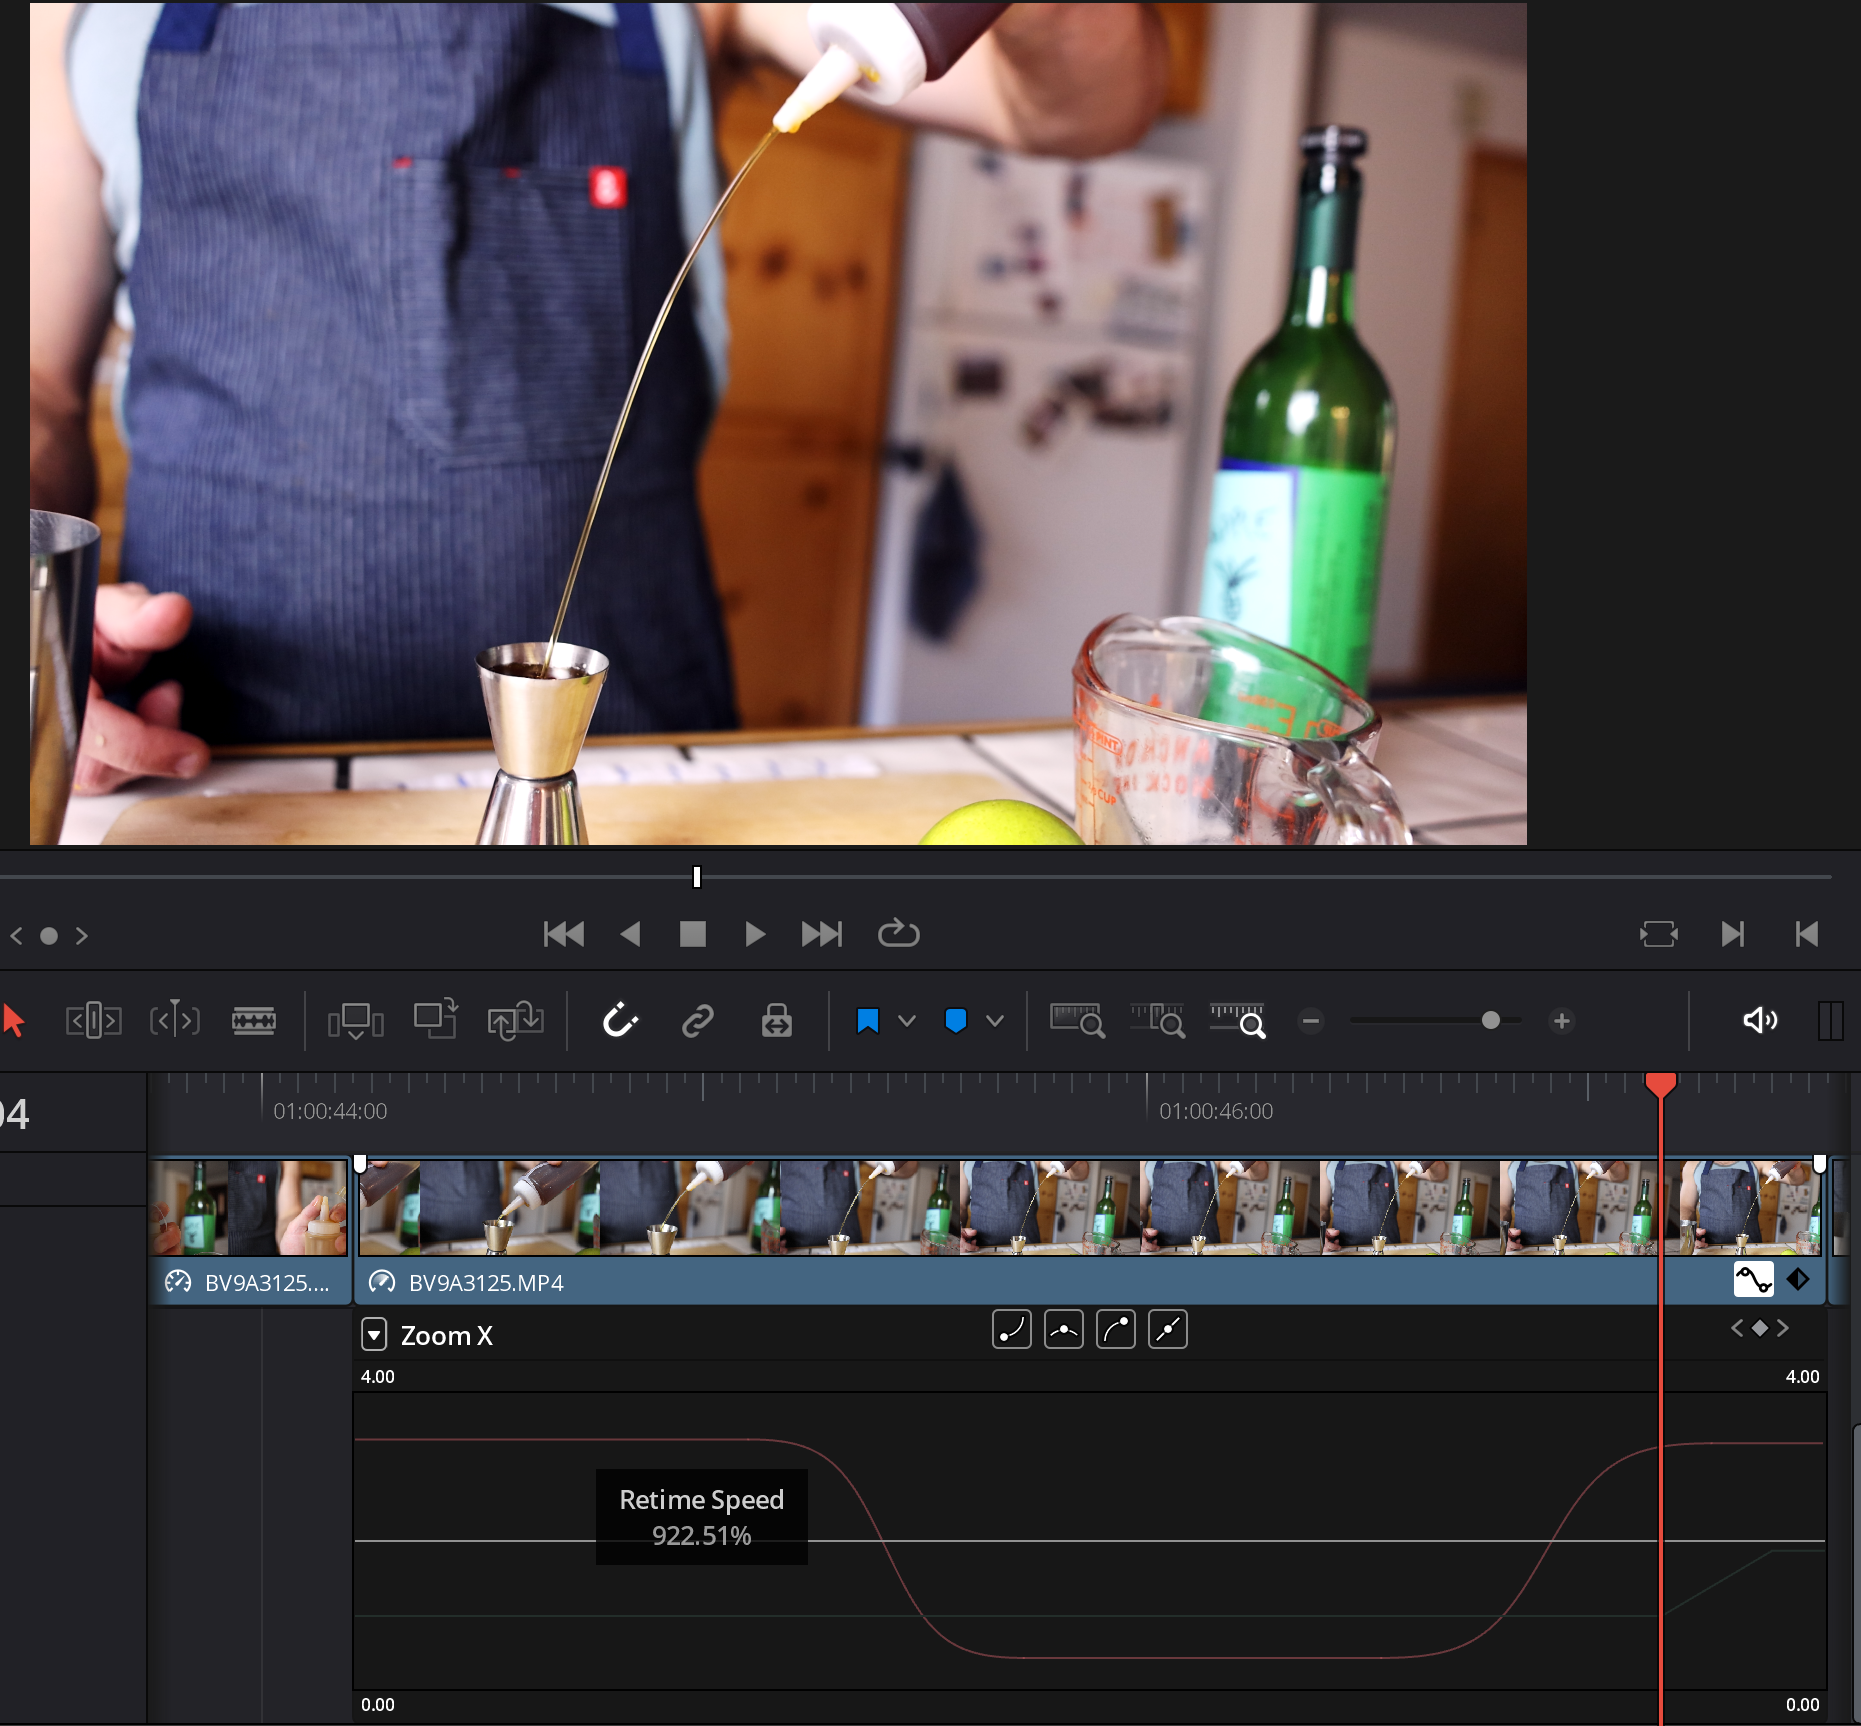Jump to the first frame
Image resolution: width=1861 pixels, height=1726 pixels.
pyautogui.click(x=563, y=934)
